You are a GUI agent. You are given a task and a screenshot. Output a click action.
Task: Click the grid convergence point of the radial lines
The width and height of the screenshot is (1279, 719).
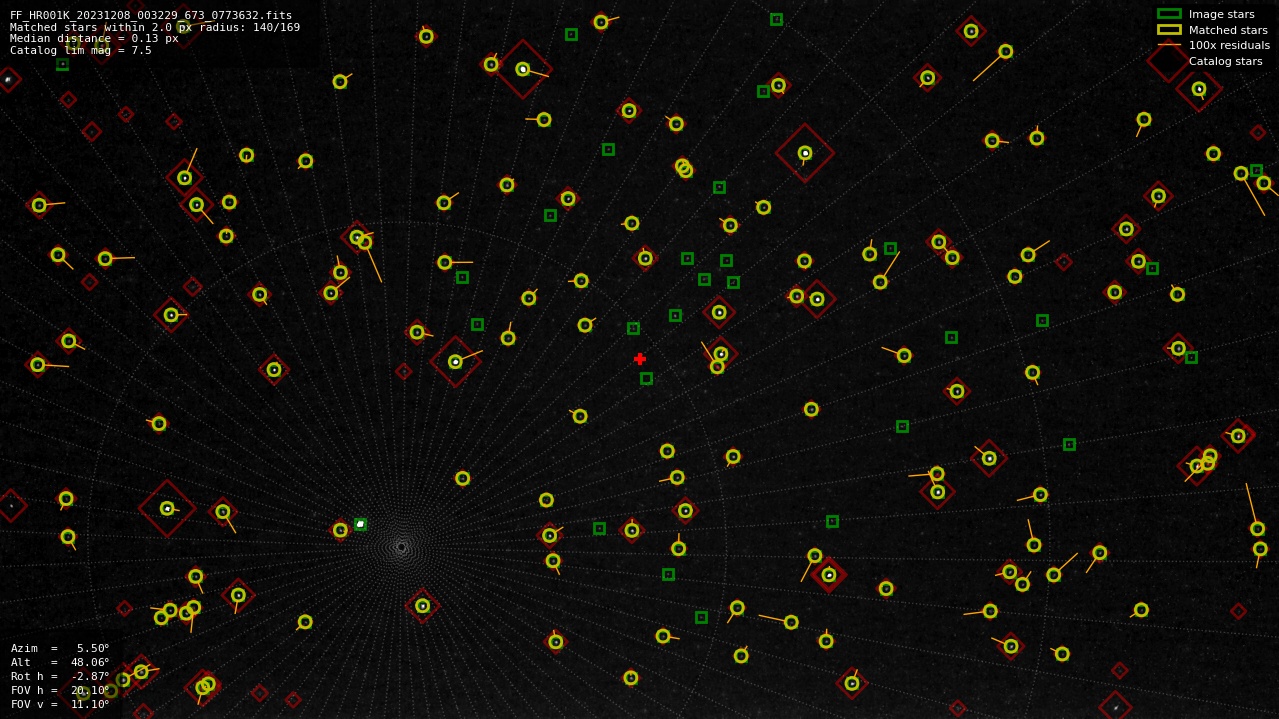pos(401,547)
